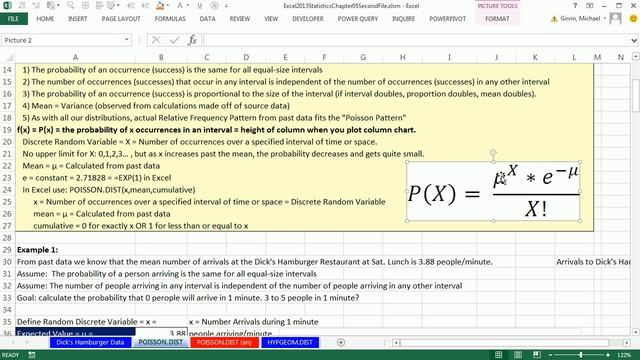This screenshot has height=360, width=640.
Task: Open Excel Help question mark icon
Action: click(575, 6)
